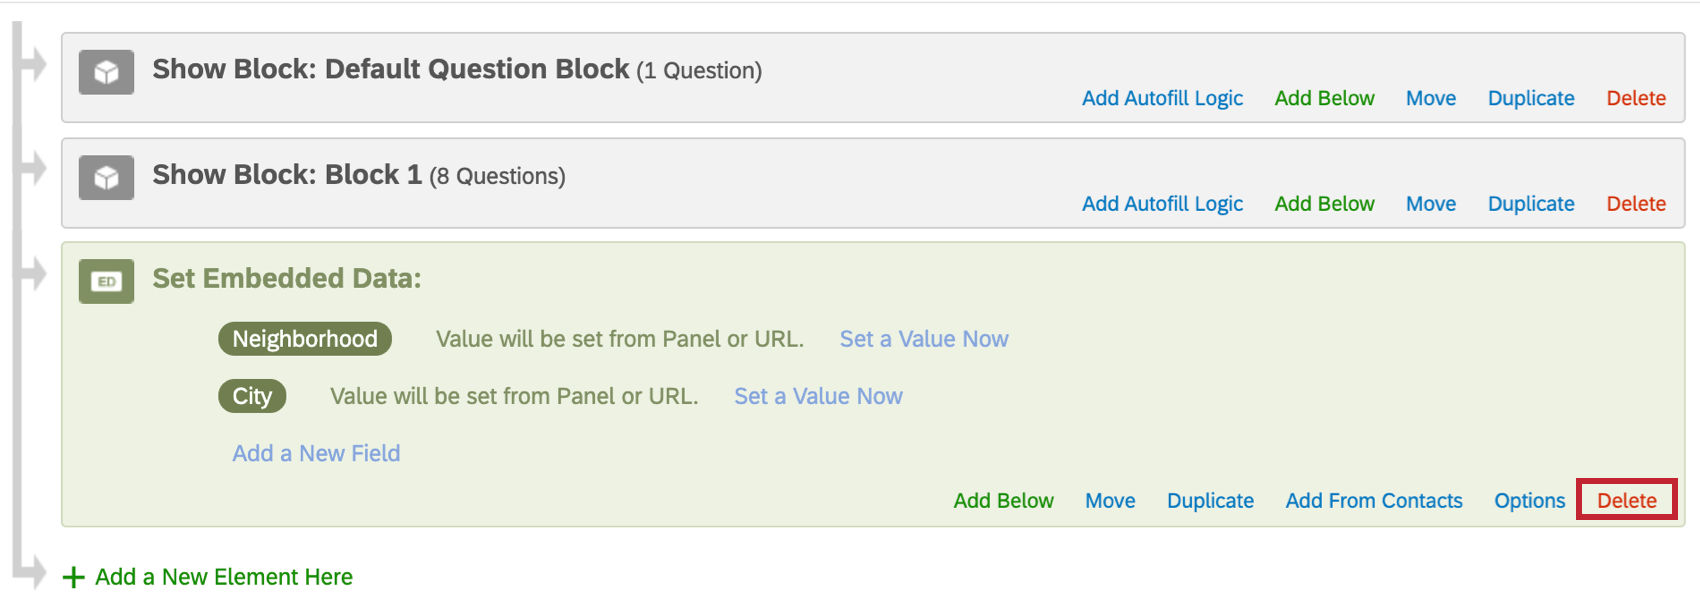Move the Block 1 element
1700x608 pixels.
click(1430, 204)
